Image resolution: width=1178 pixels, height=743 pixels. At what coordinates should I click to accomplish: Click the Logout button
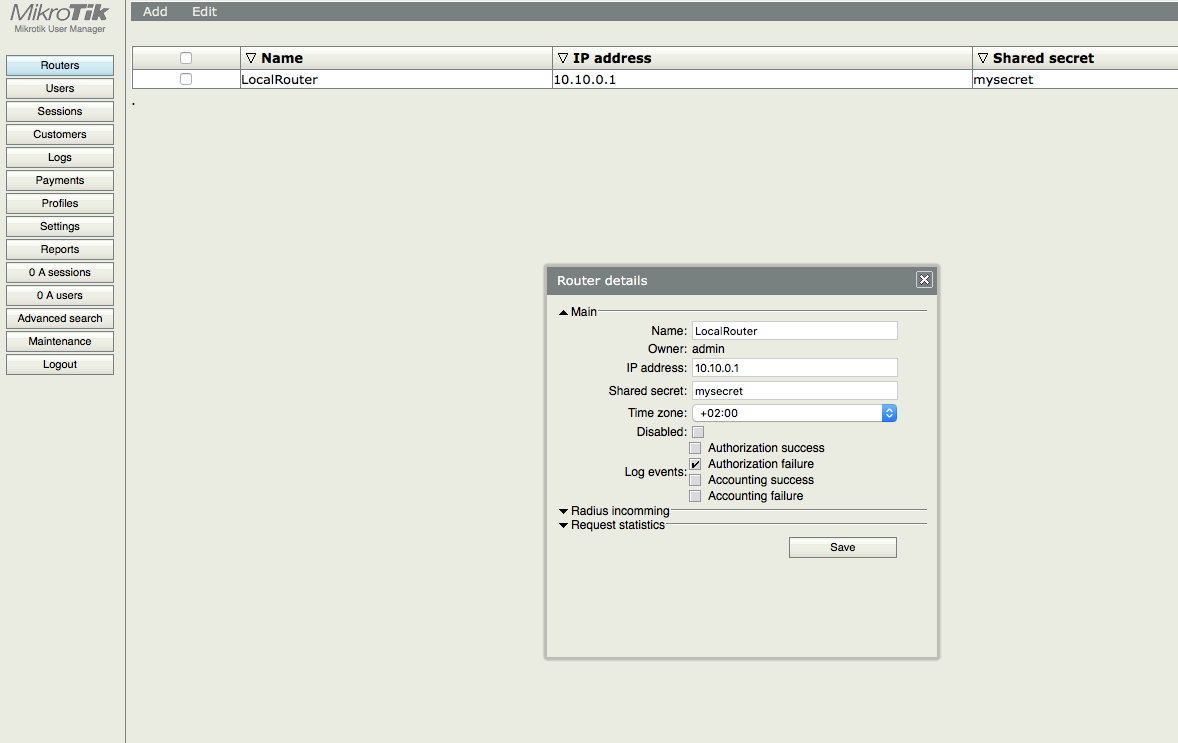[x=59, y=364]
